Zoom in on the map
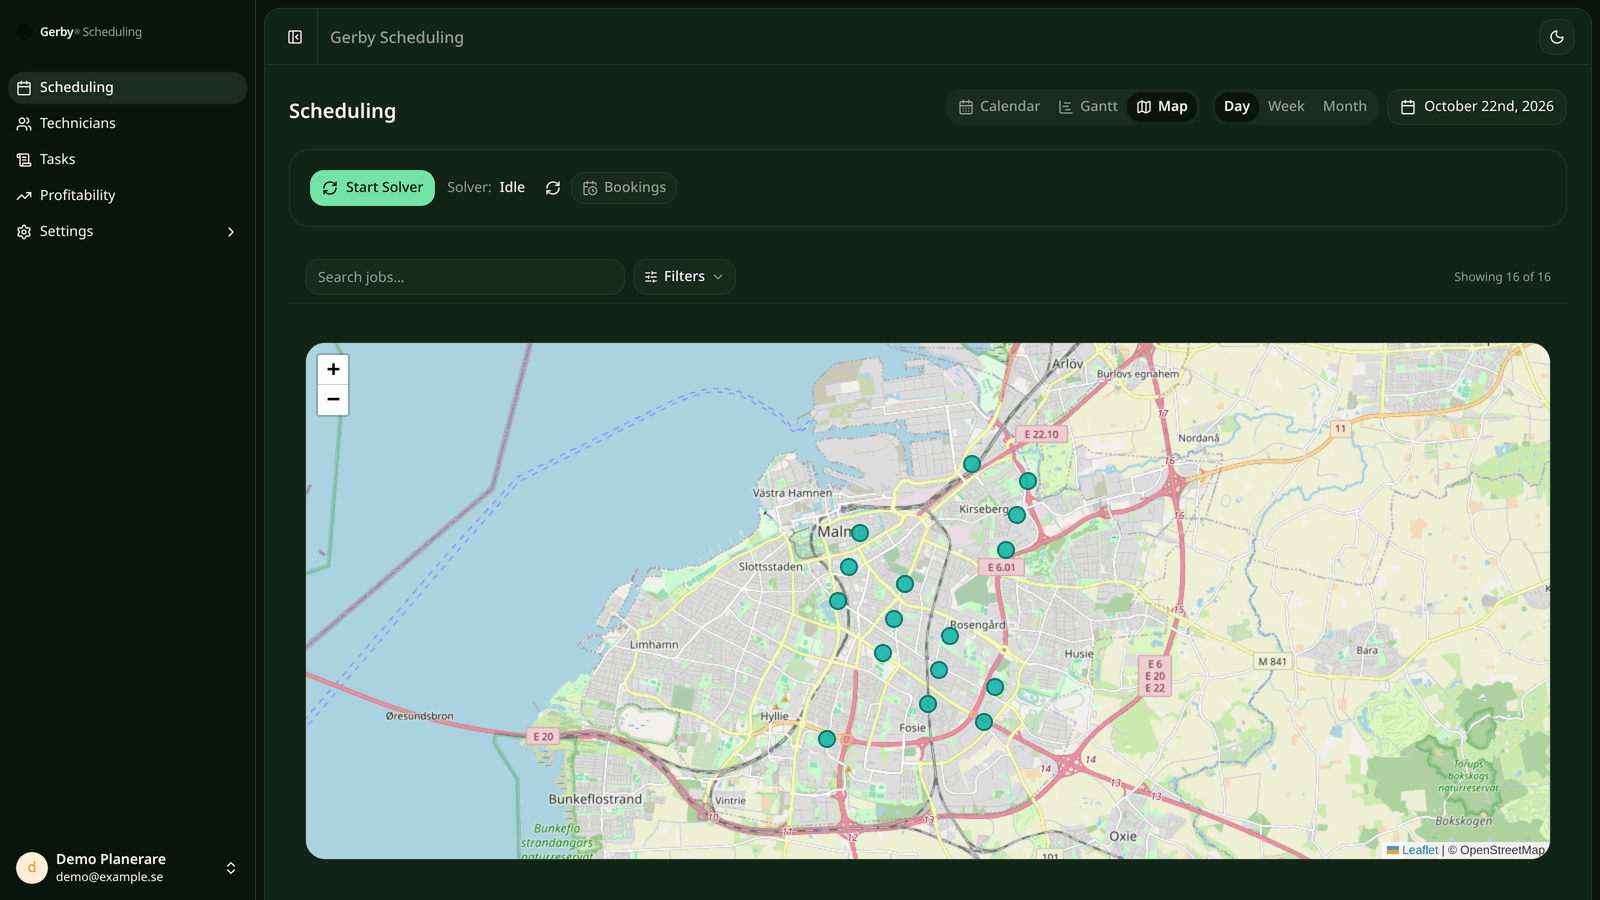 point(333,369)
